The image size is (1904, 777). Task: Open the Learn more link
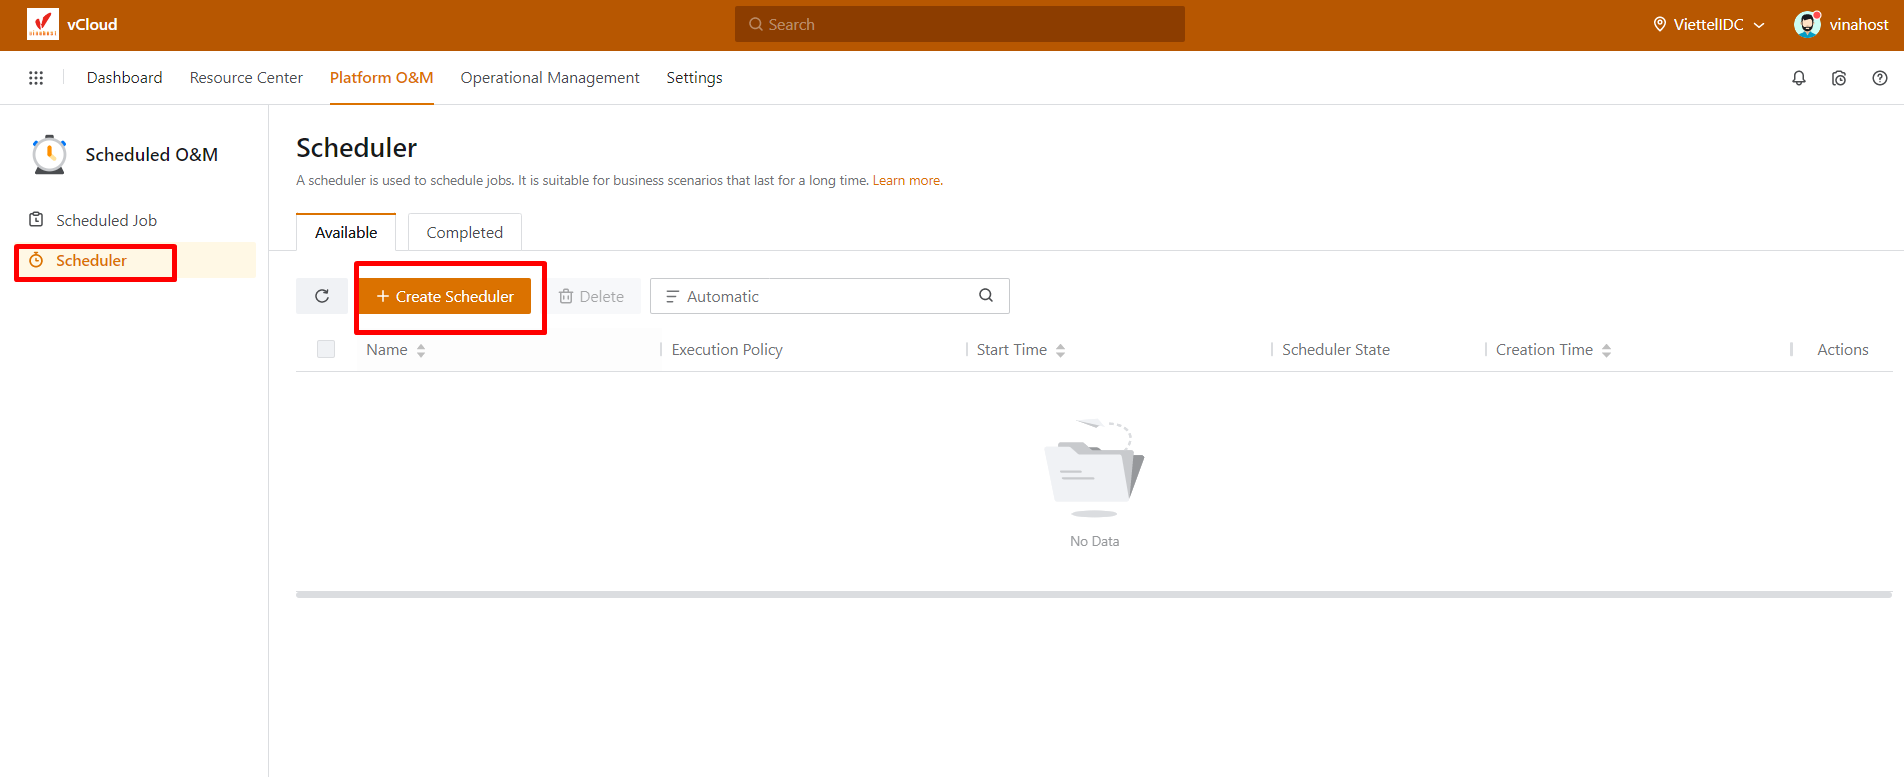(x=907, y=181)
